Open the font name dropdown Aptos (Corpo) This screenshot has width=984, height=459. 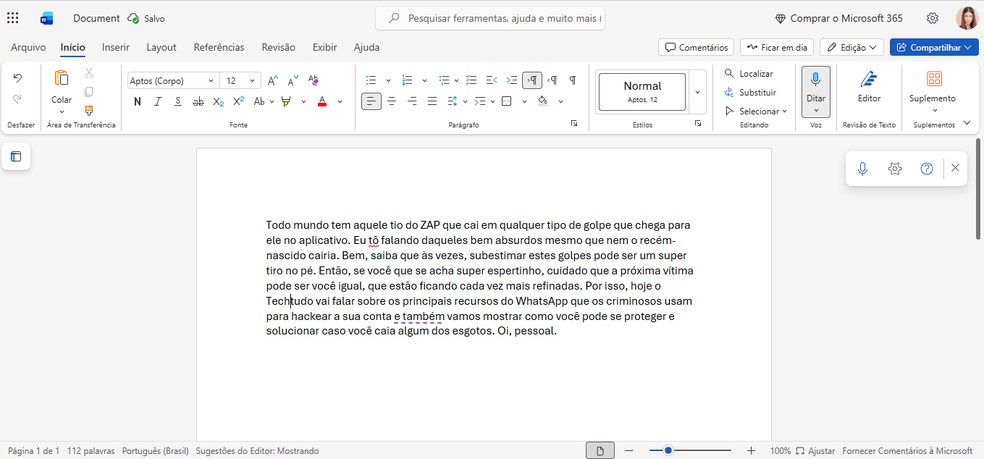(x=171, y=81)
